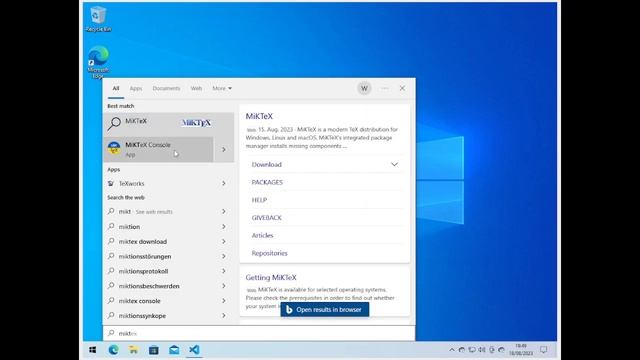Select the MiKTeX web best match
The height and width of the screenshot is (360, 640).
(x=169, y=123)
